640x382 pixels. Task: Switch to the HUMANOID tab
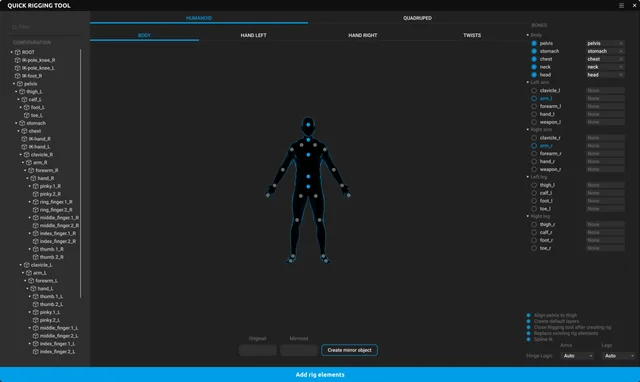(x=199, y=18)
